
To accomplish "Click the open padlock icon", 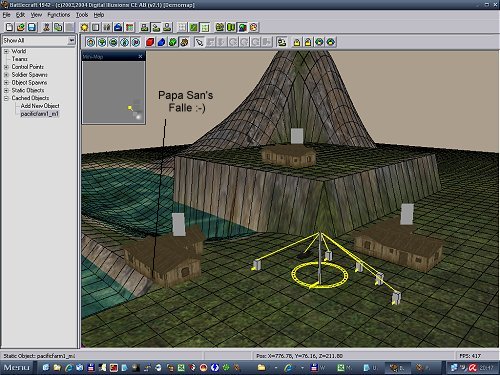I will click(x=308, y=42).
